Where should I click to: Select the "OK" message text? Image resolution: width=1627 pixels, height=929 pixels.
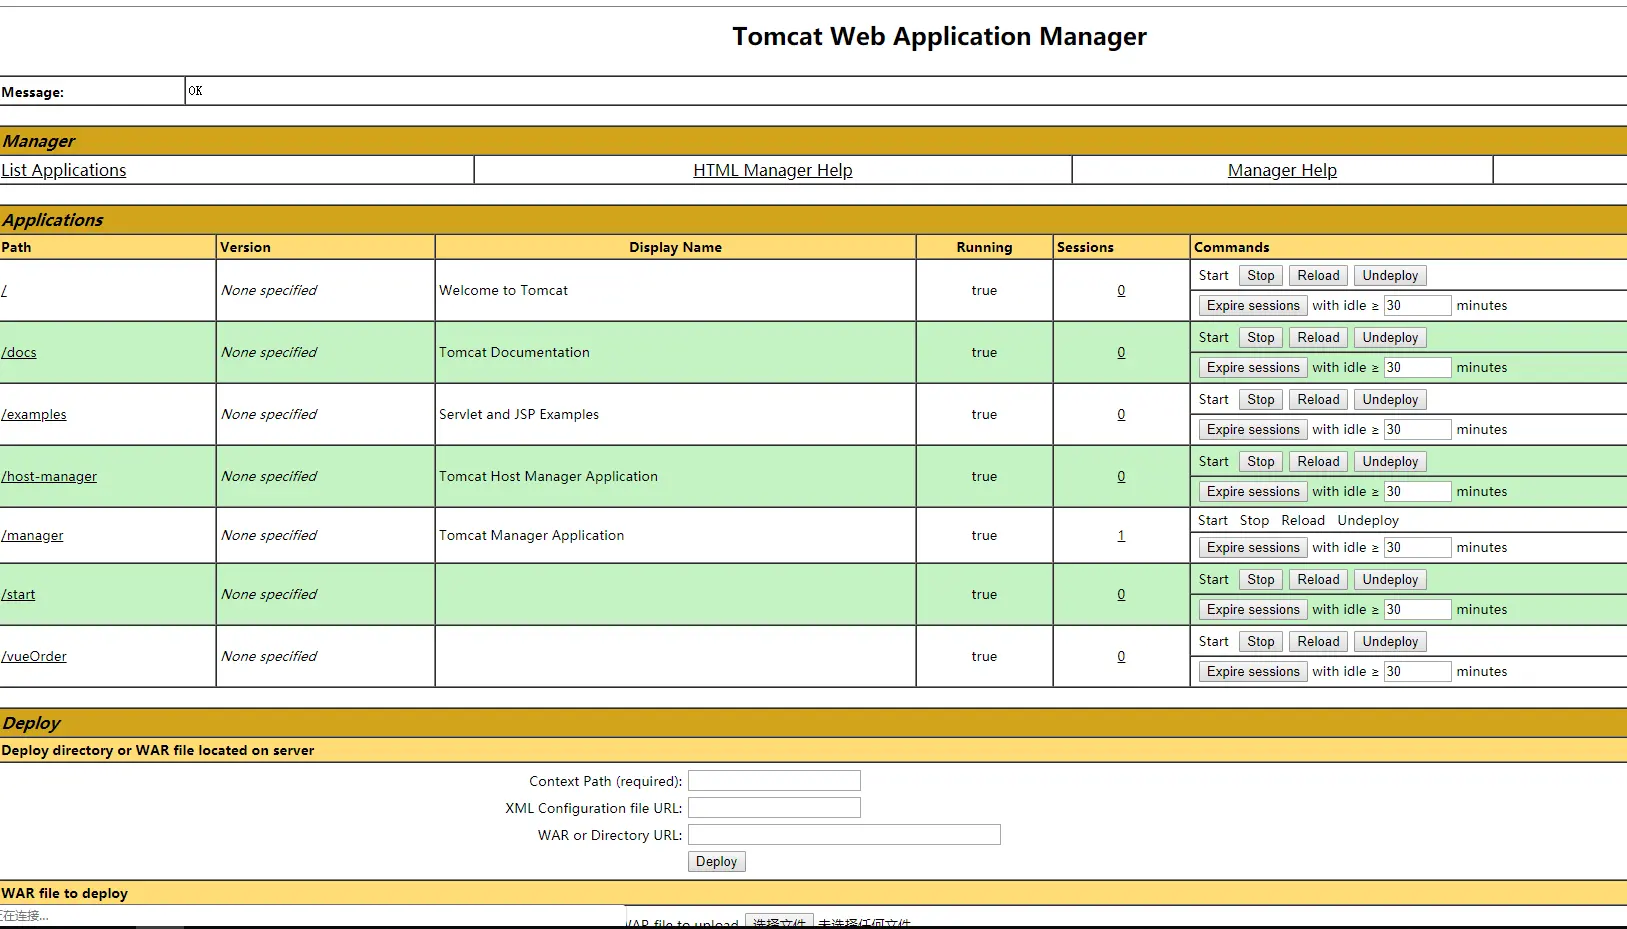click(x=195, y=91)
